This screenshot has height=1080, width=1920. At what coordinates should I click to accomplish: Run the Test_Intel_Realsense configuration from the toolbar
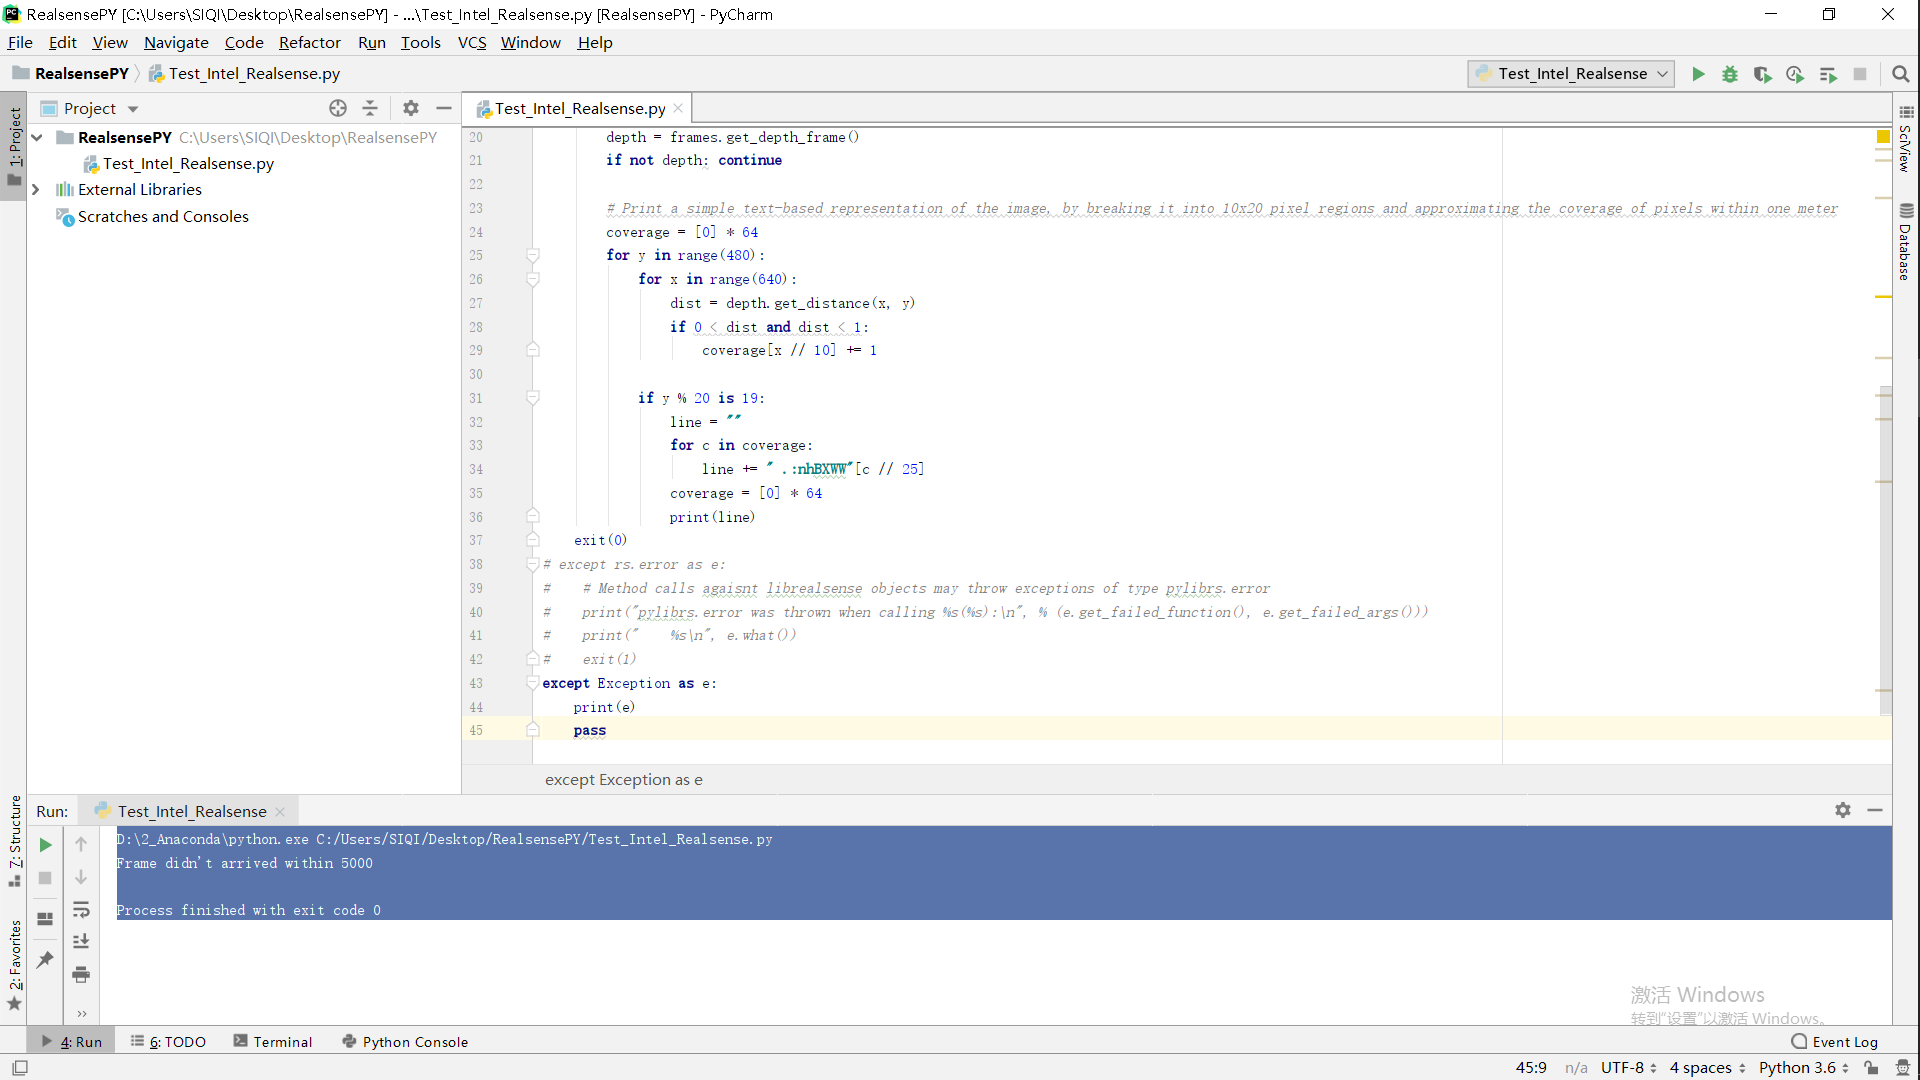[1698, 74]
